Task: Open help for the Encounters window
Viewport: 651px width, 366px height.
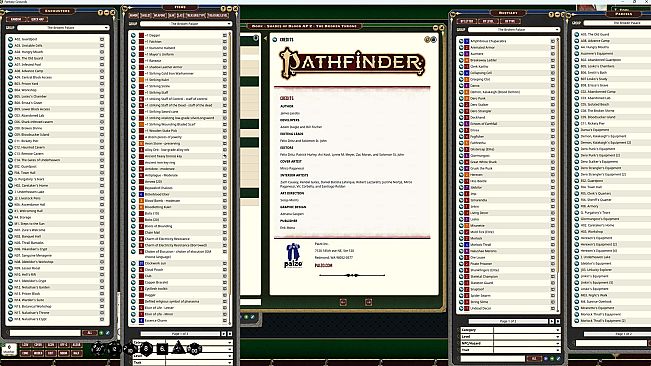Action: pos(100,12)
